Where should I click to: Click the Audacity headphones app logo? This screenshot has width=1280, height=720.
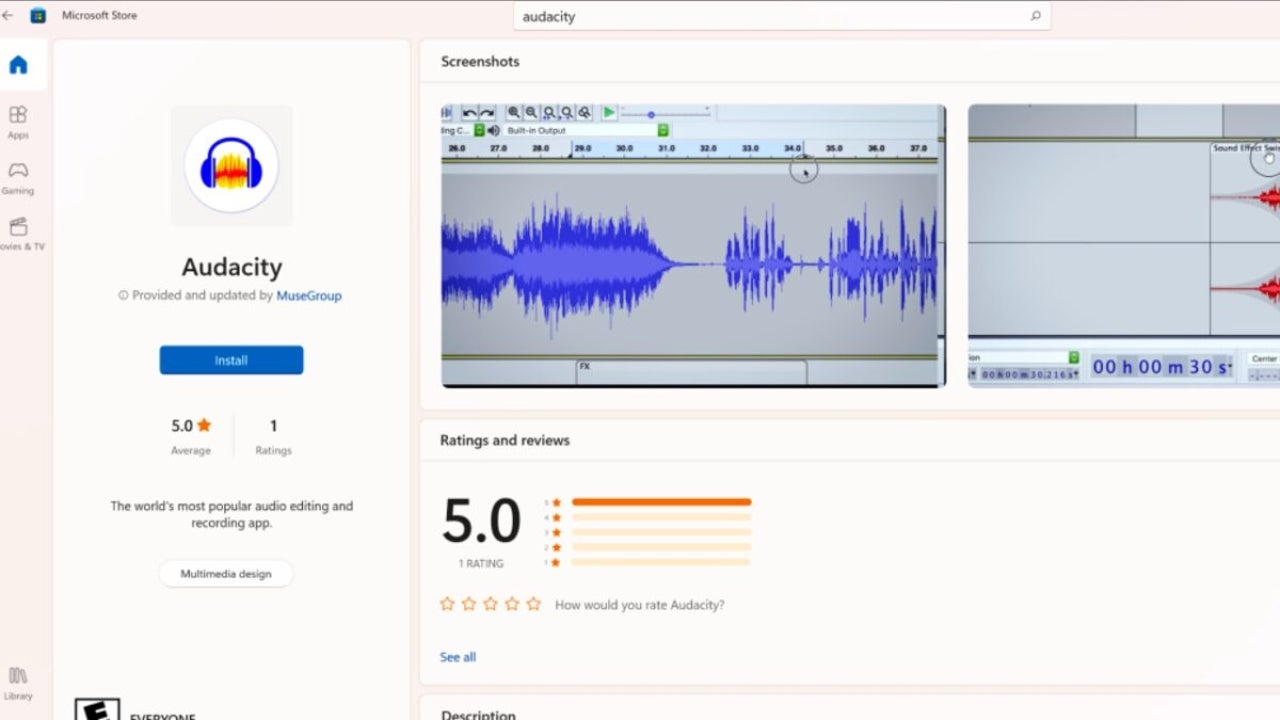tap(231, 166)
